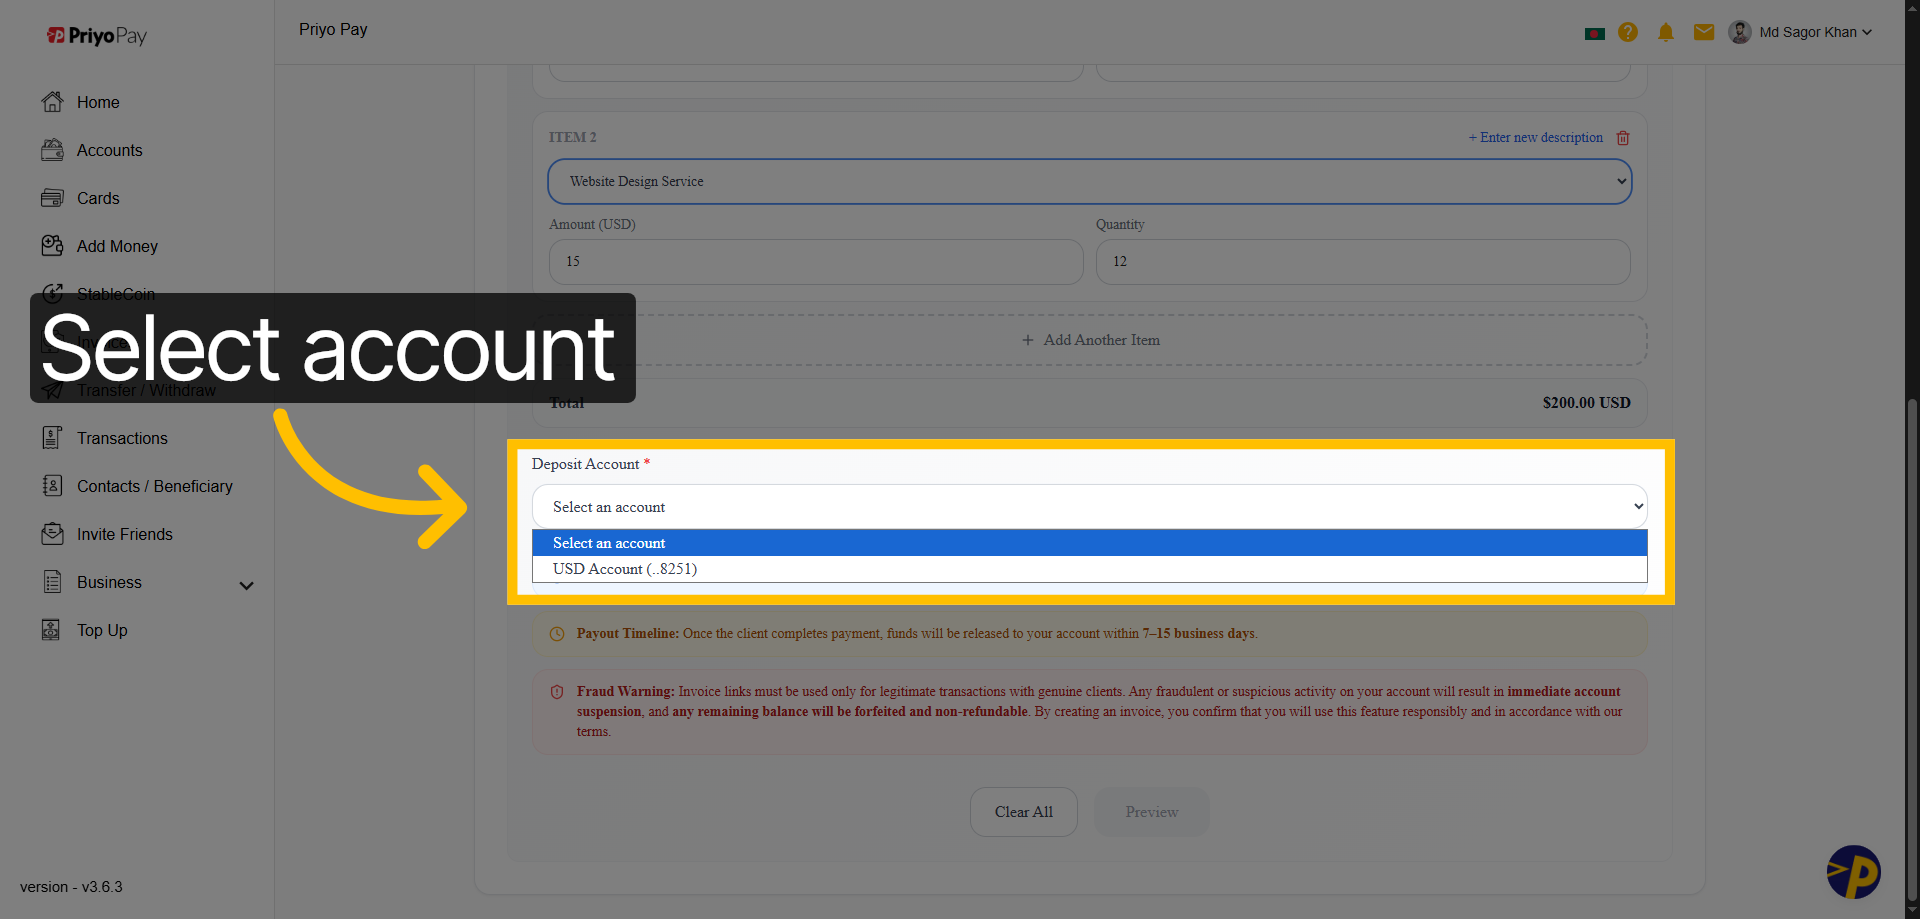1920x919 pixels.
Task: Check messages with the envelope icon
Action: click(1703, 32)
